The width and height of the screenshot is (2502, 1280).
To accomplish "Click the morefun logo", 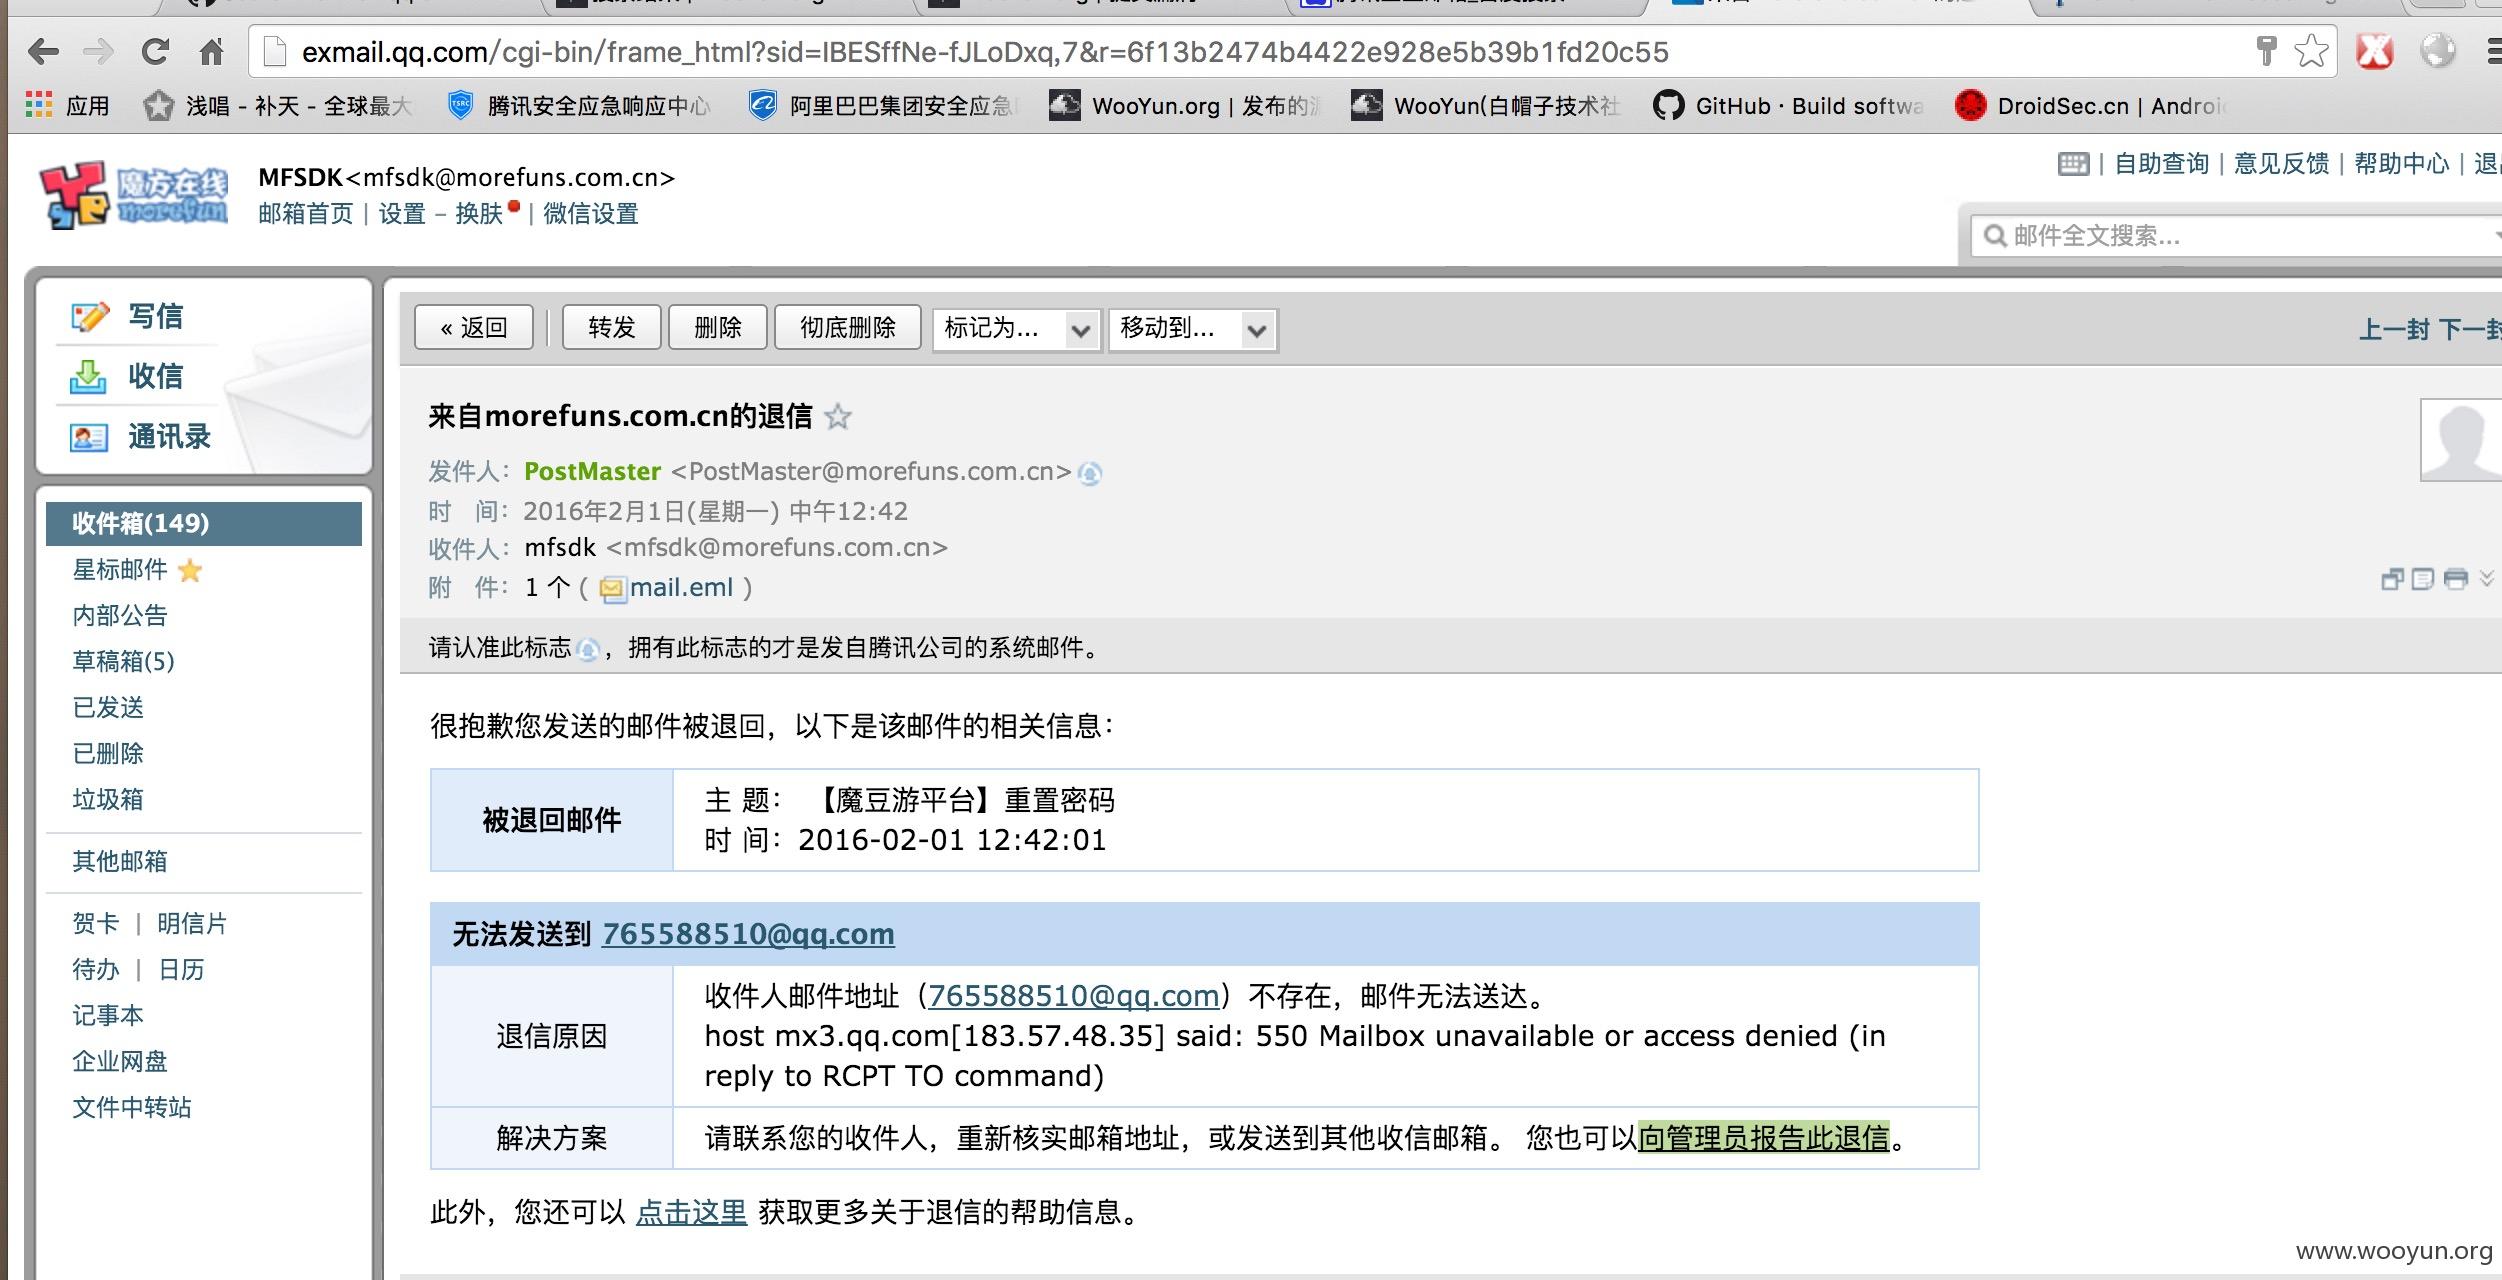I will click(x=134, y=195).
